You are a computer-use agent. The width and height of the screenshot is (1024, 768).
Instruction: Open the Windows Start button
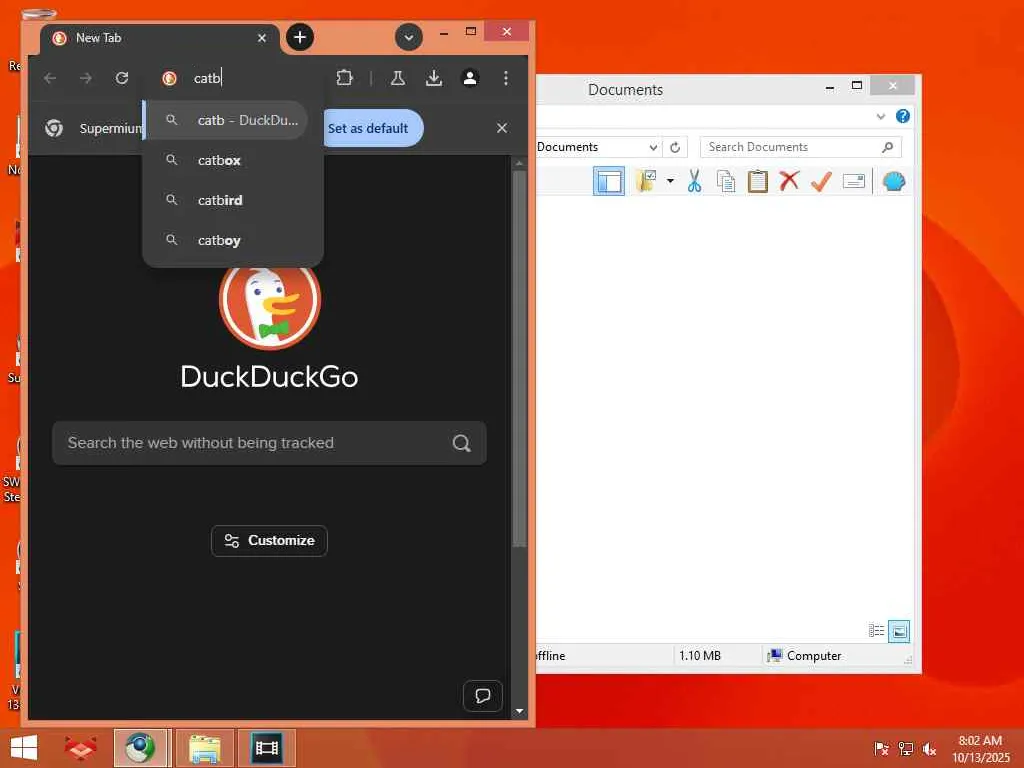click(x=24, y=748)
